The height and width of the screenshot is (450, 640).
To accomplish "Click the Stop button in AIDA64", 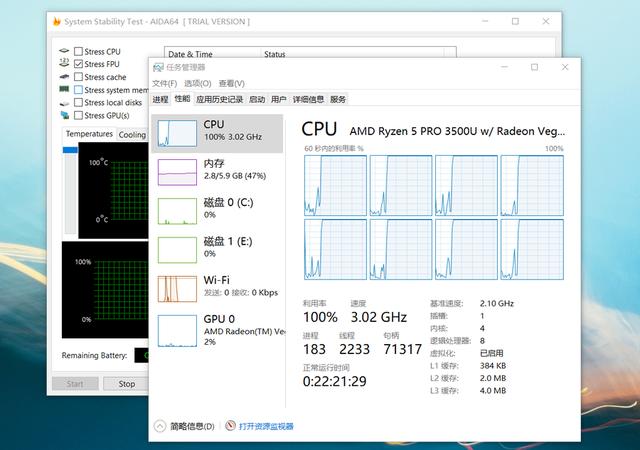I will [127, 384].
